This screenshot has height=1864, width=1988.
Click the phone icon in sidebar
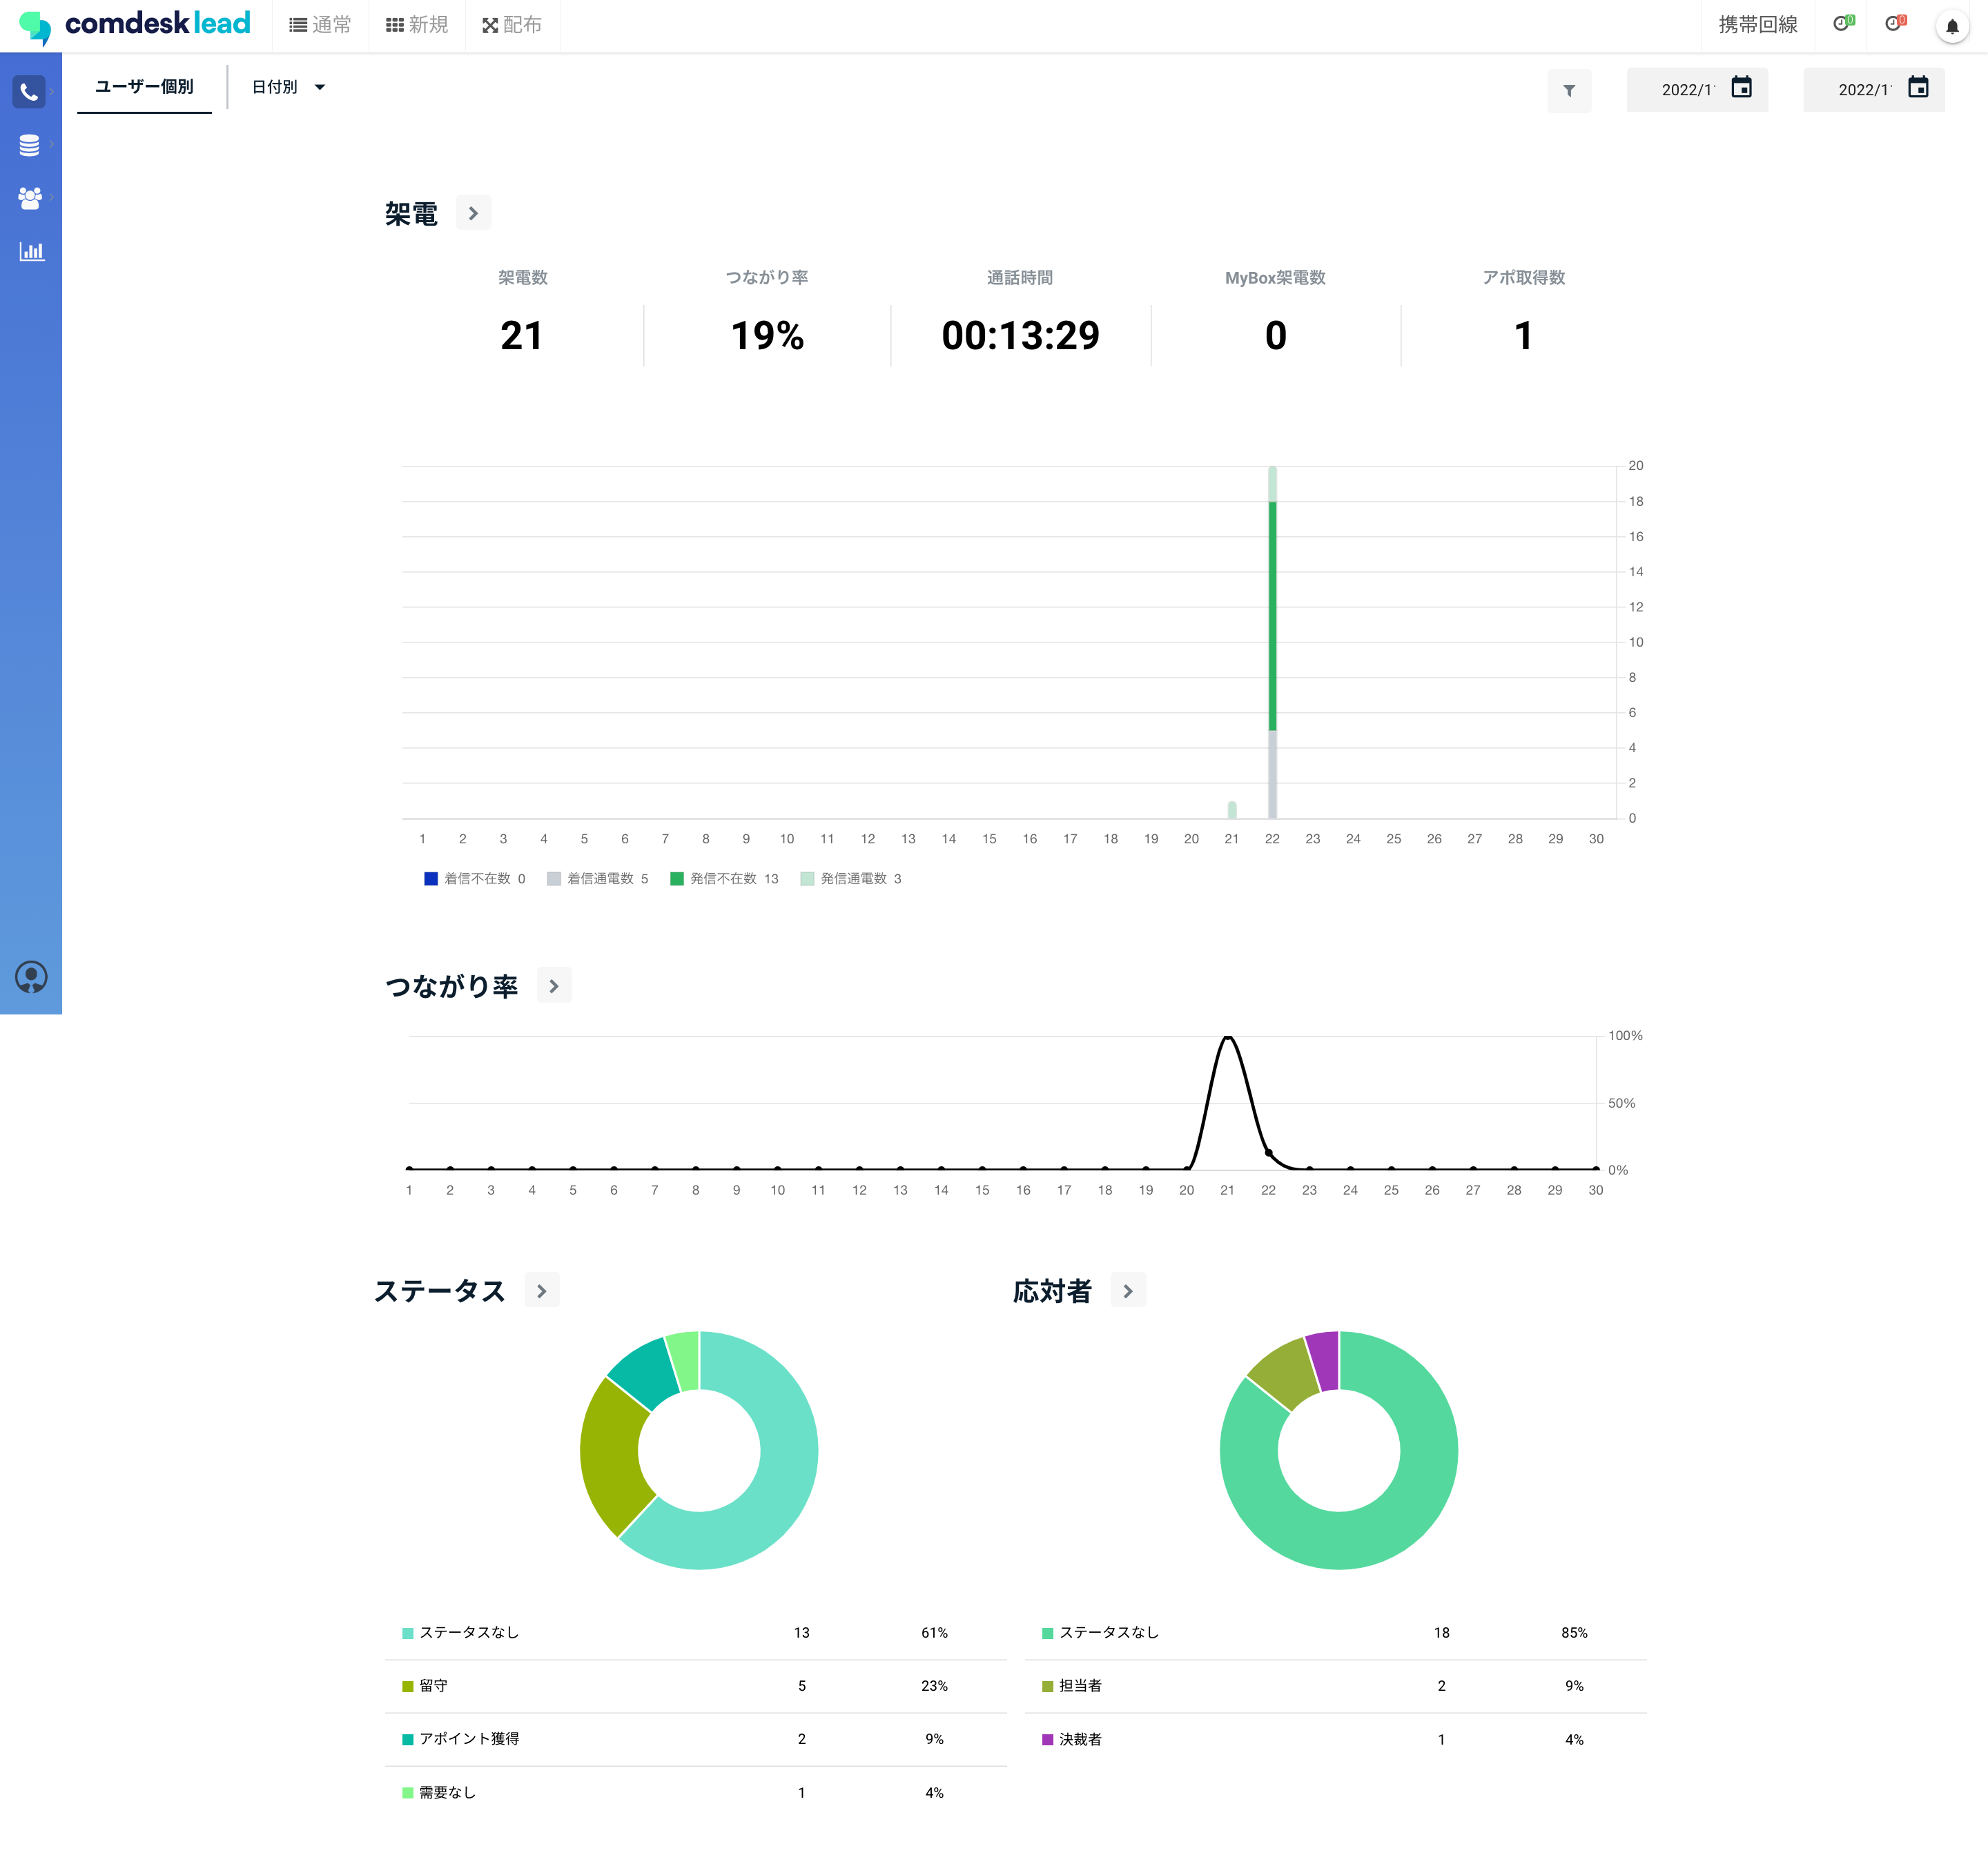point(29,92)
